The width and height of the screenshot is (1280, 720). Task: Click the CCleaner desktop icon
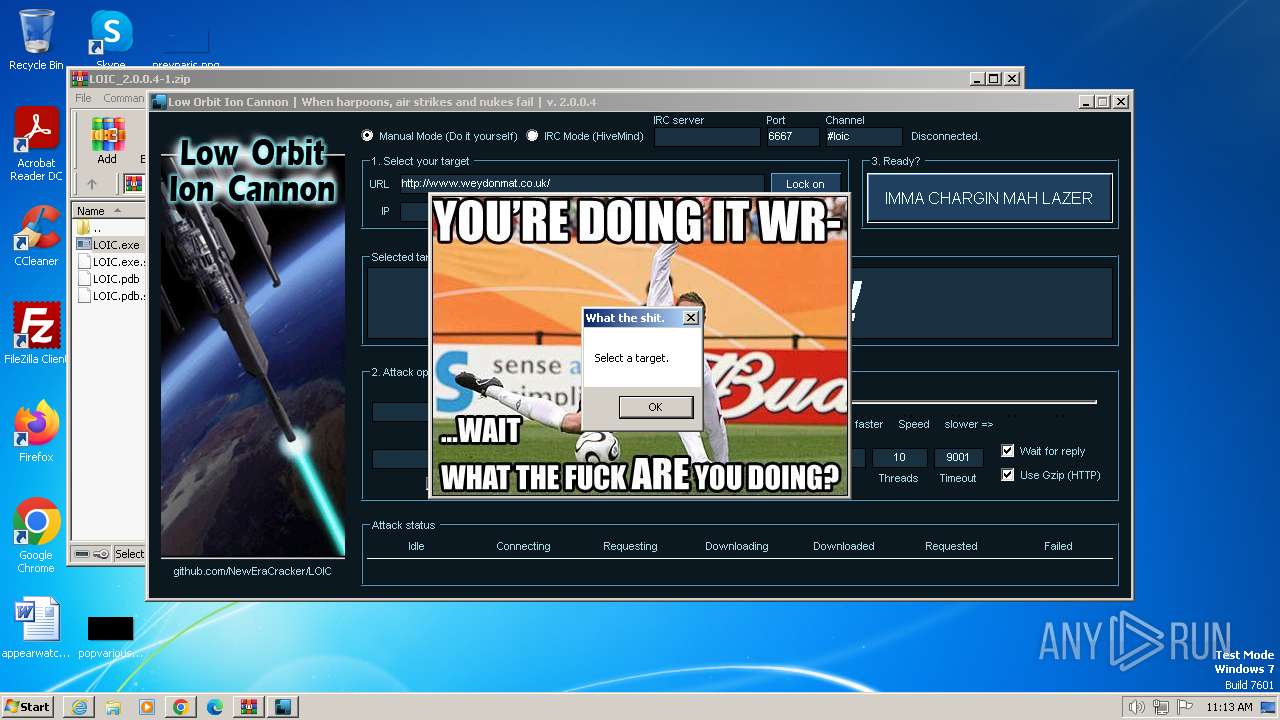point(36,236)
